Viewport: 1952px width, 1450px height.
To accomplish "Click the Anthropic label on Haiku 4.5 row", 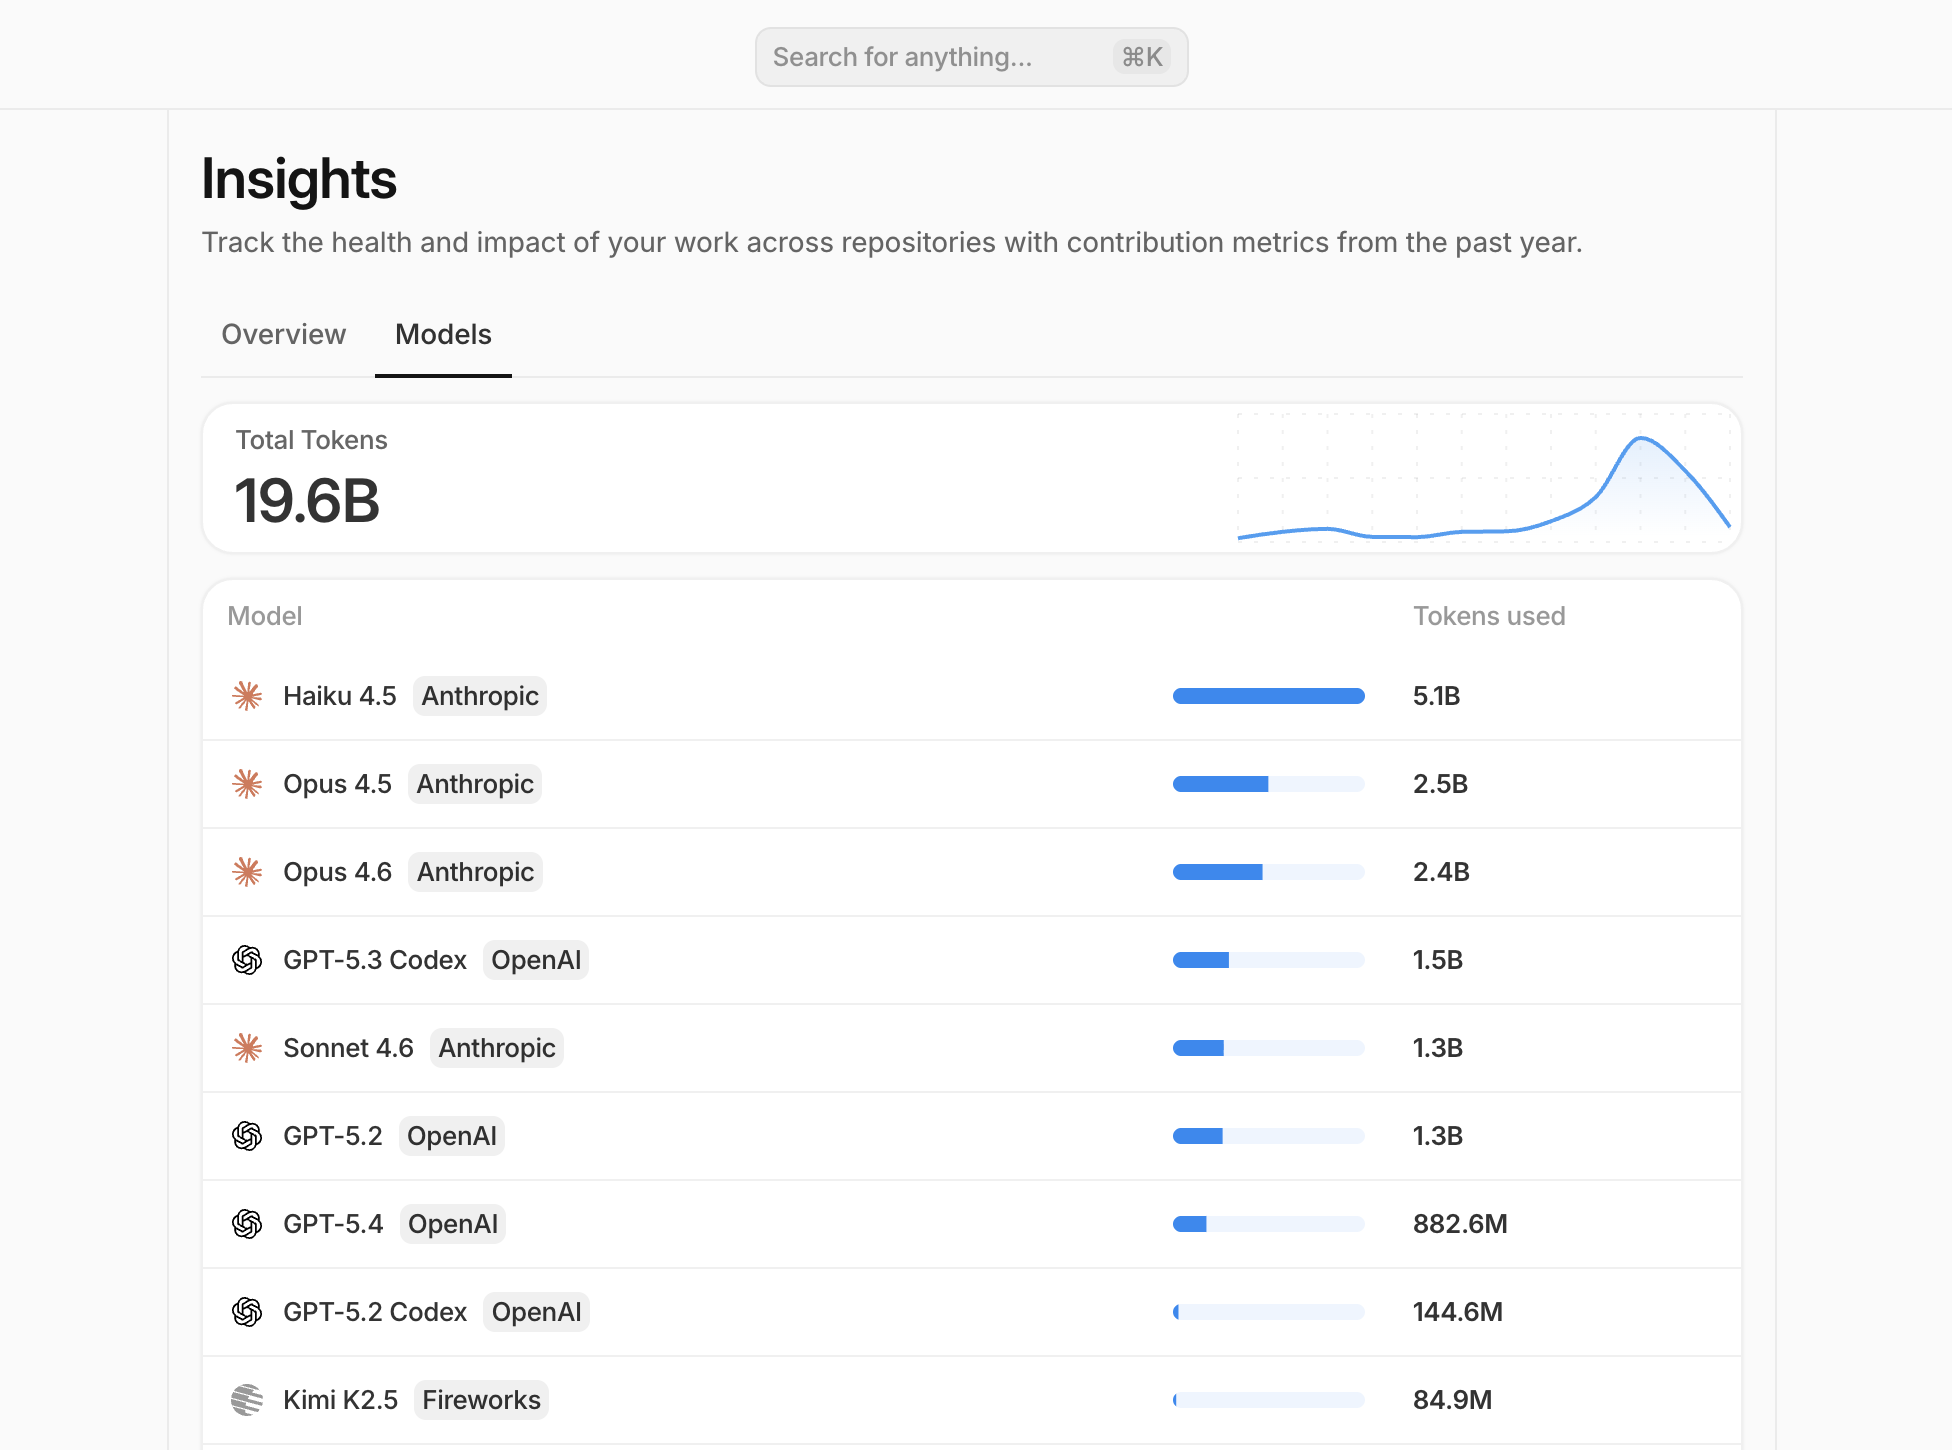I will 479,695.
